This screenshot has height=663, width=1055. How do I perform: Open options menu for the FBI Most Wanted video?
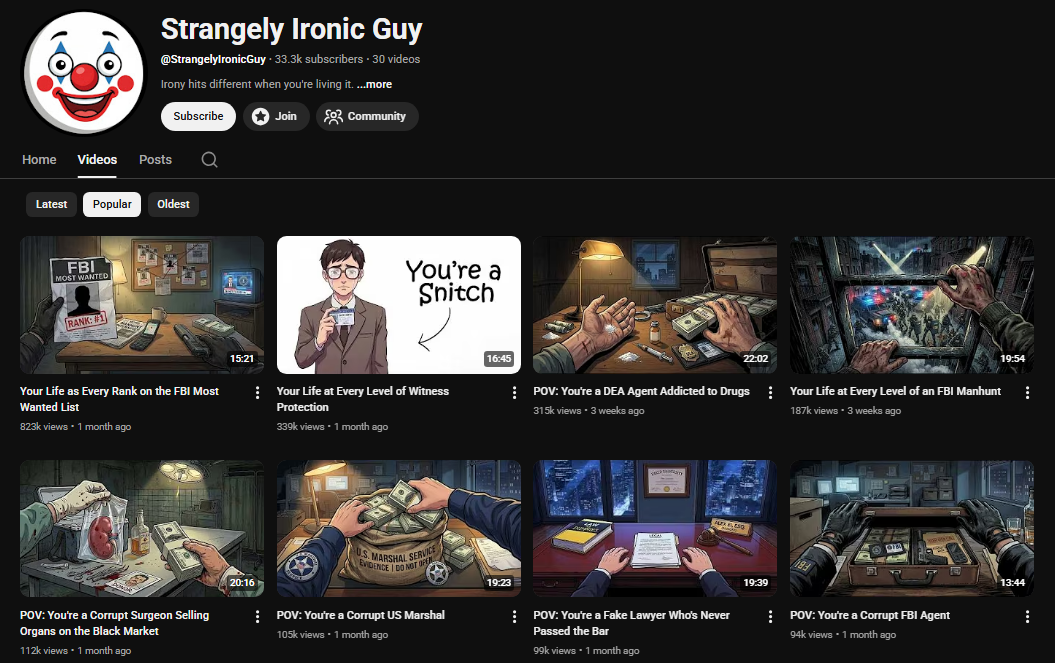[x=257, y=392]
